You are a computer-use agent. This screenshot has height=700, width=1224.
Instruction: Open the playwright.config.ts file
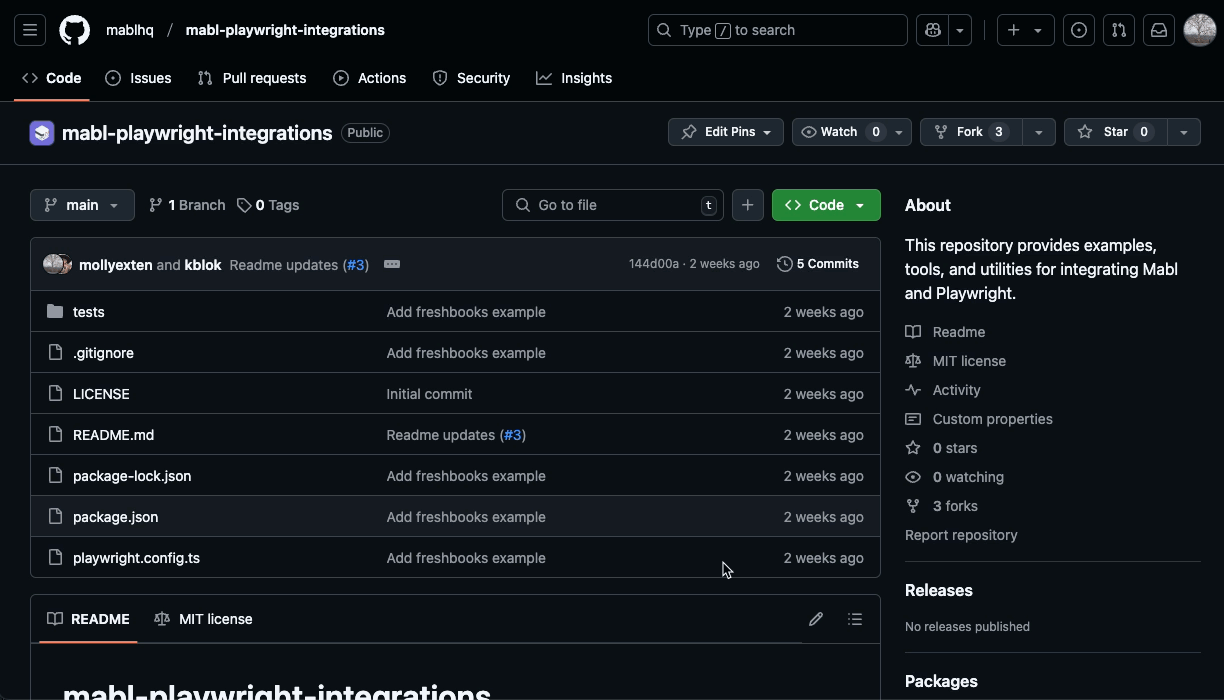point(136,558)
